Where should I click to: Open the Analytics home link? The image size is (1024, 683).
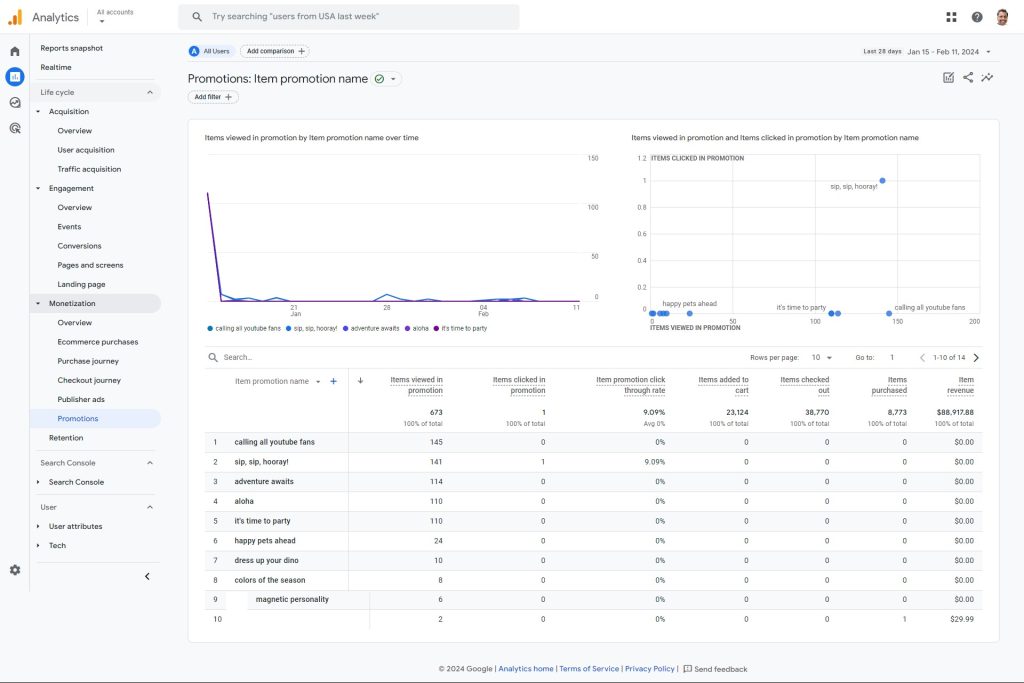pos(526,669)
